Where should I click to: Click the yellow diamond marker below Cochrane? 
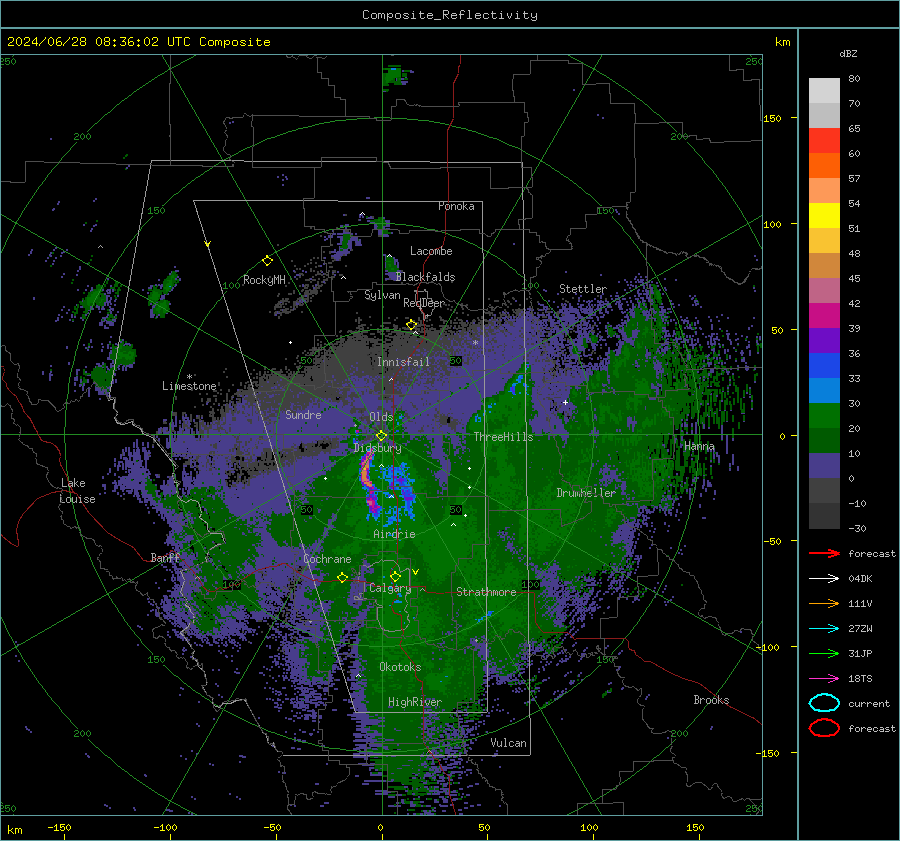342,577
